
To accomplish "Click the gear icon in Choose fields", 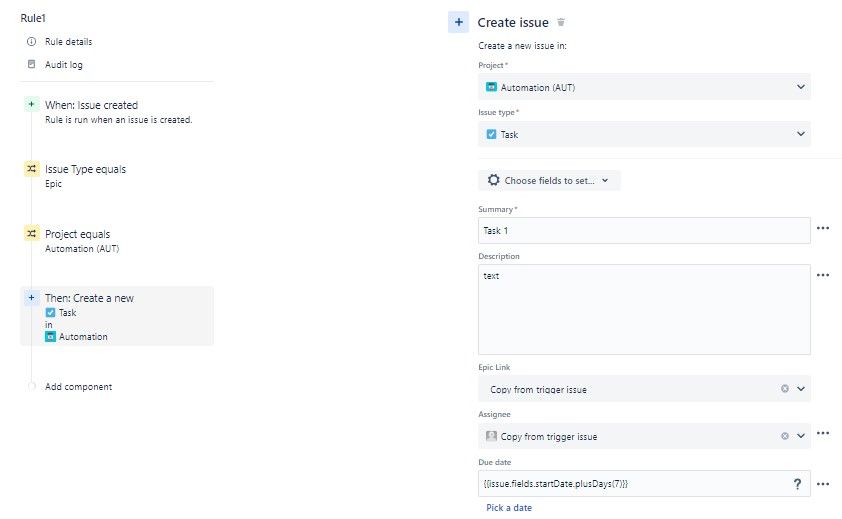I will point(493,180).
